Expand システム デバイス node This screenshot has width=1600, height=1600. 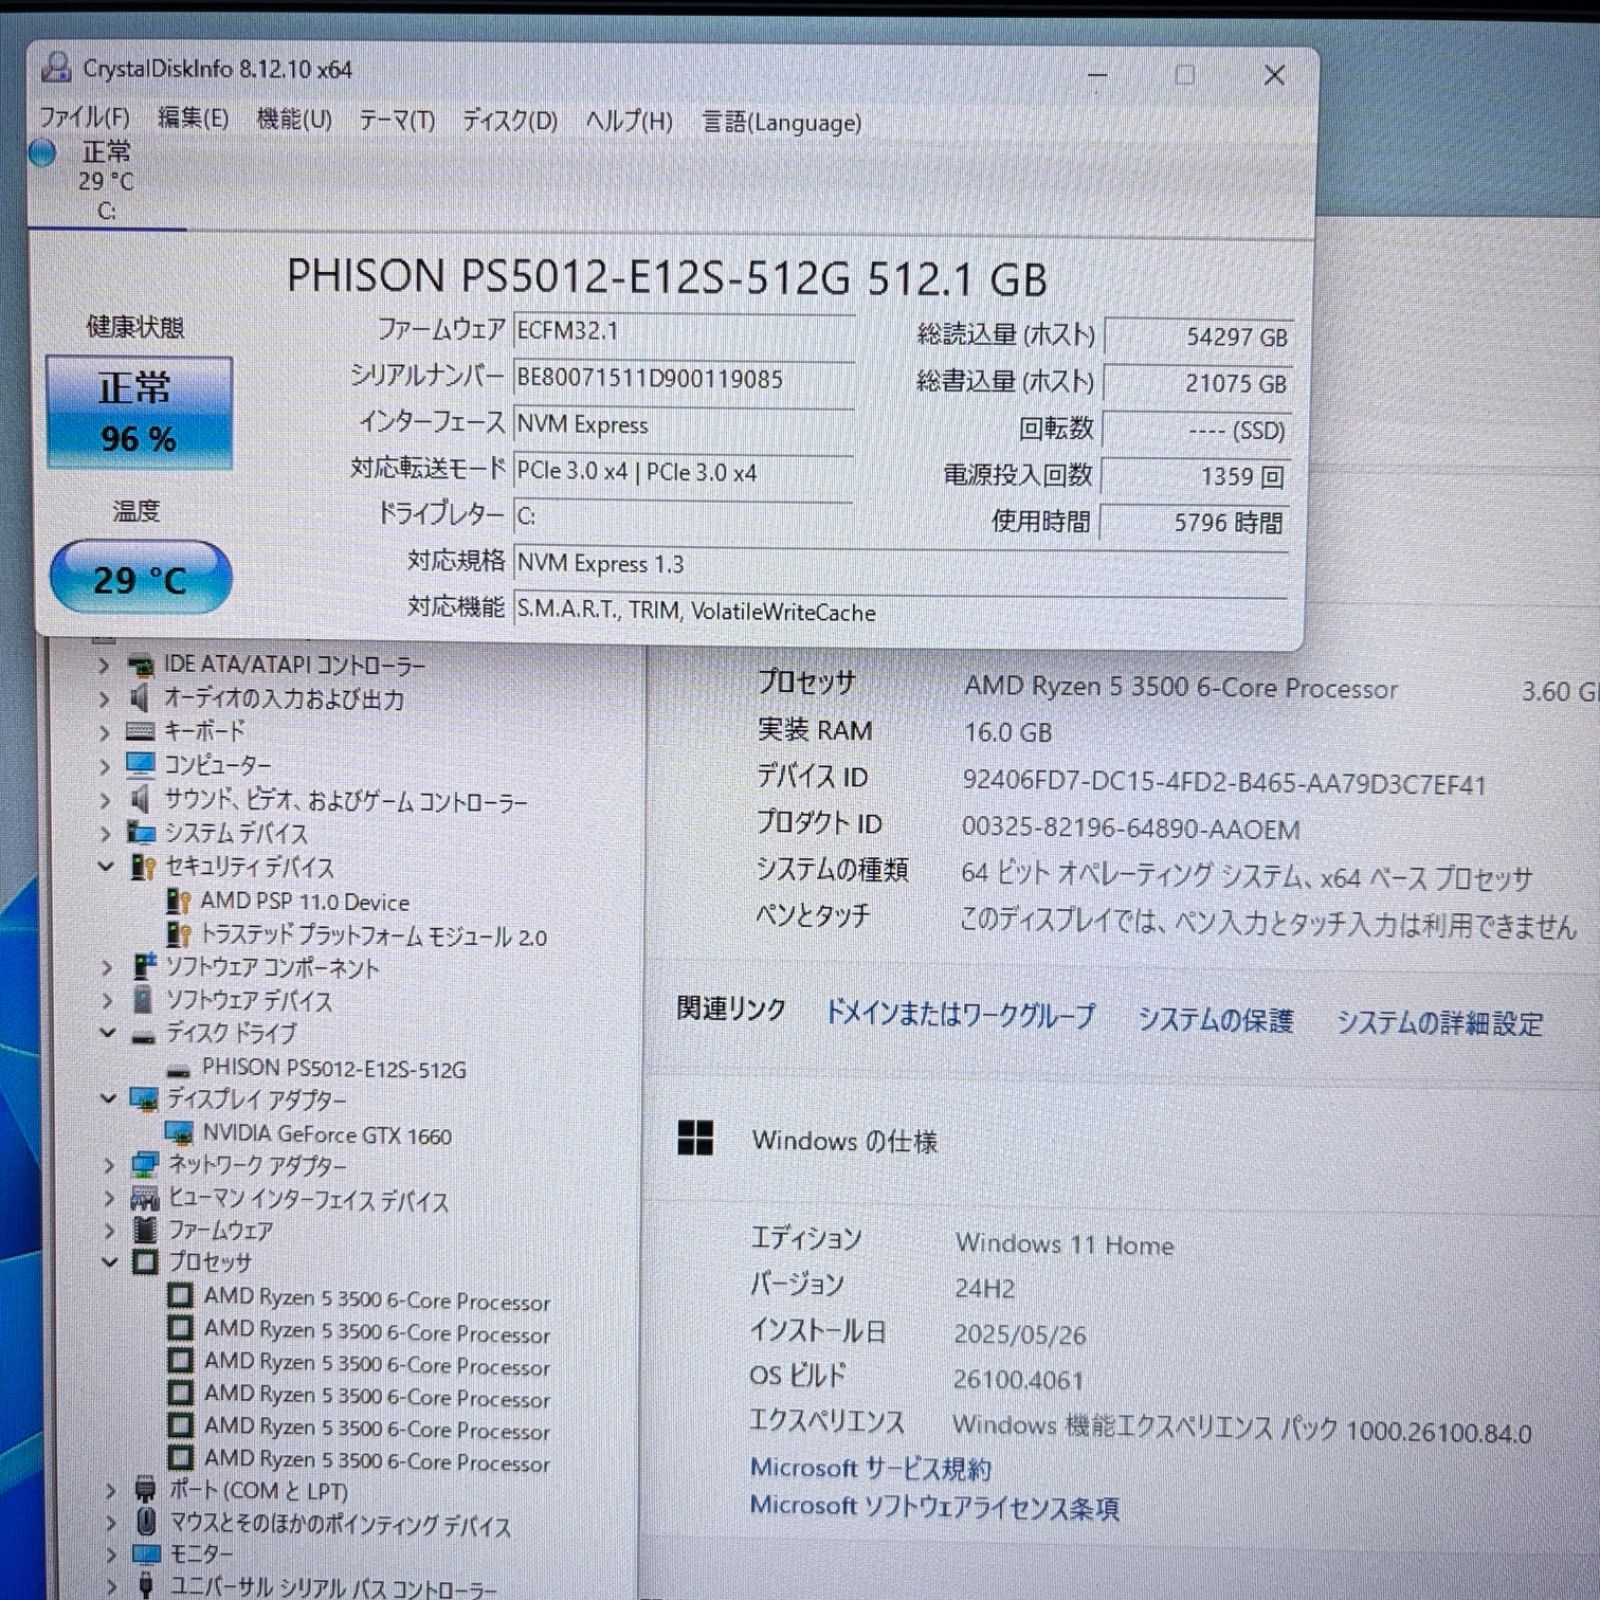pyautogui.click(x=105, y=833)
